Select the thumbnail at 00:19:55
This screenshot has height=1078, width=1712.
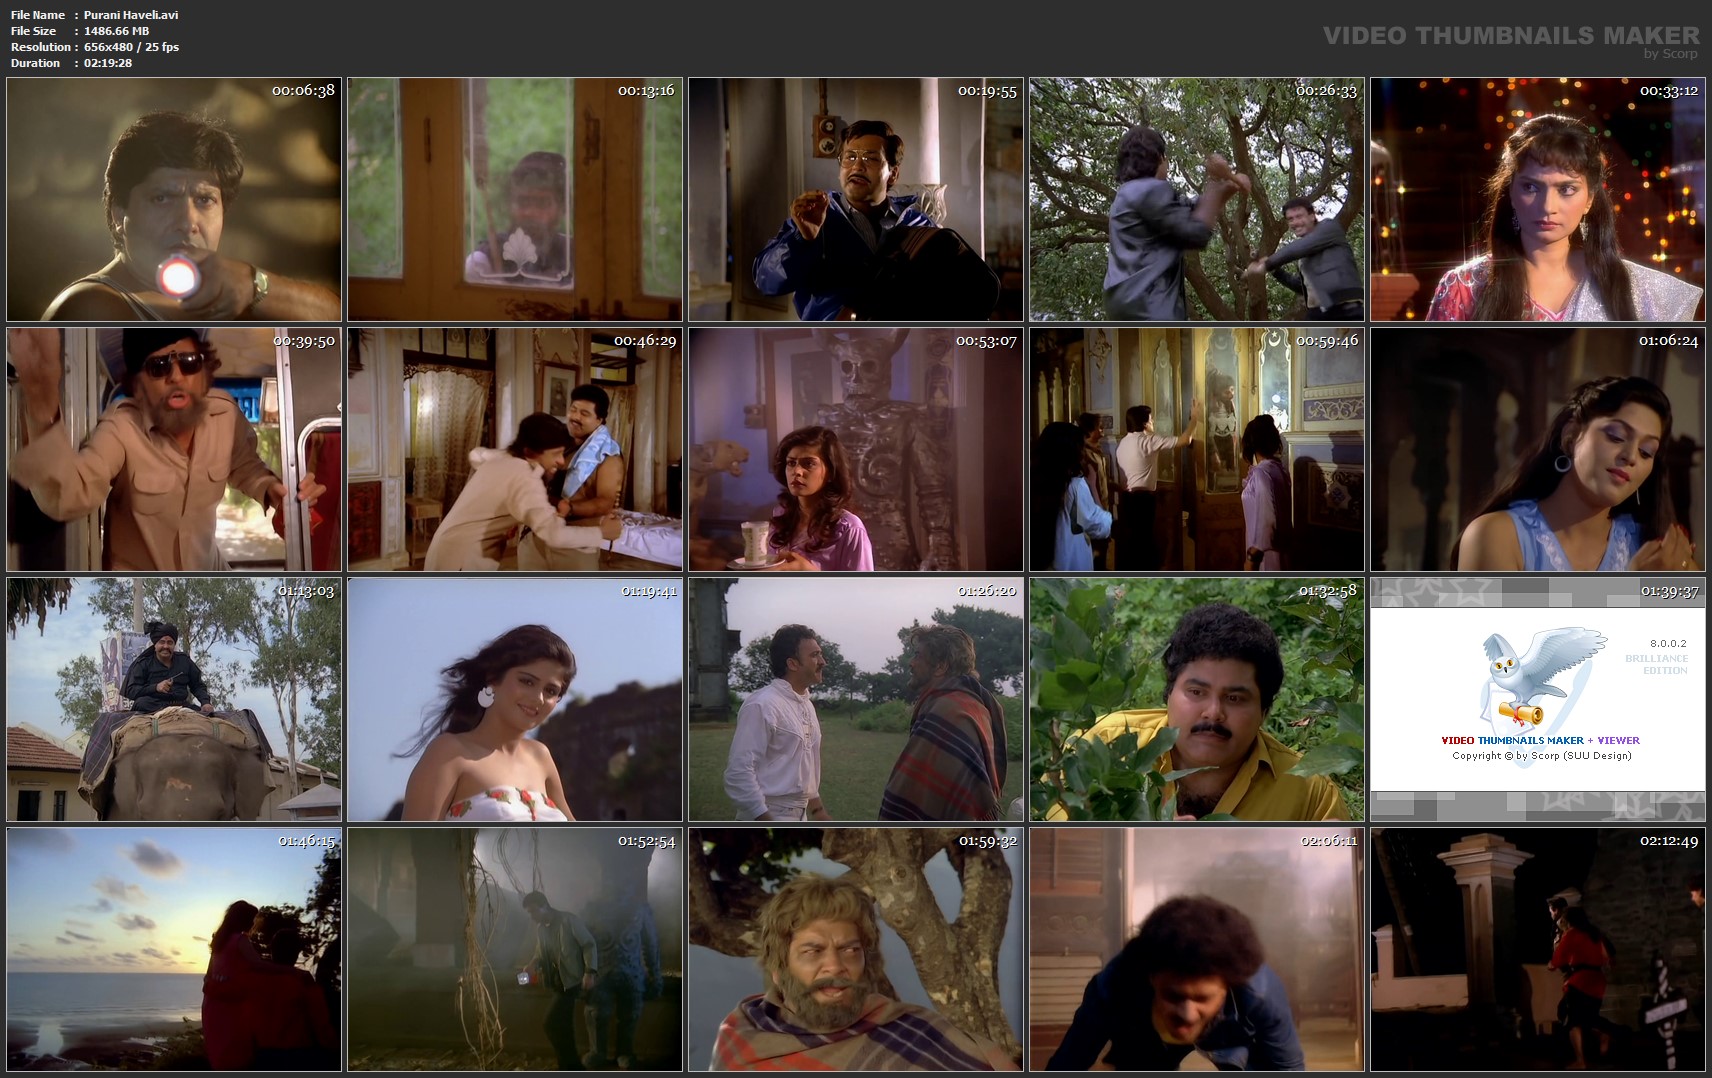click(x=856, y=199)
